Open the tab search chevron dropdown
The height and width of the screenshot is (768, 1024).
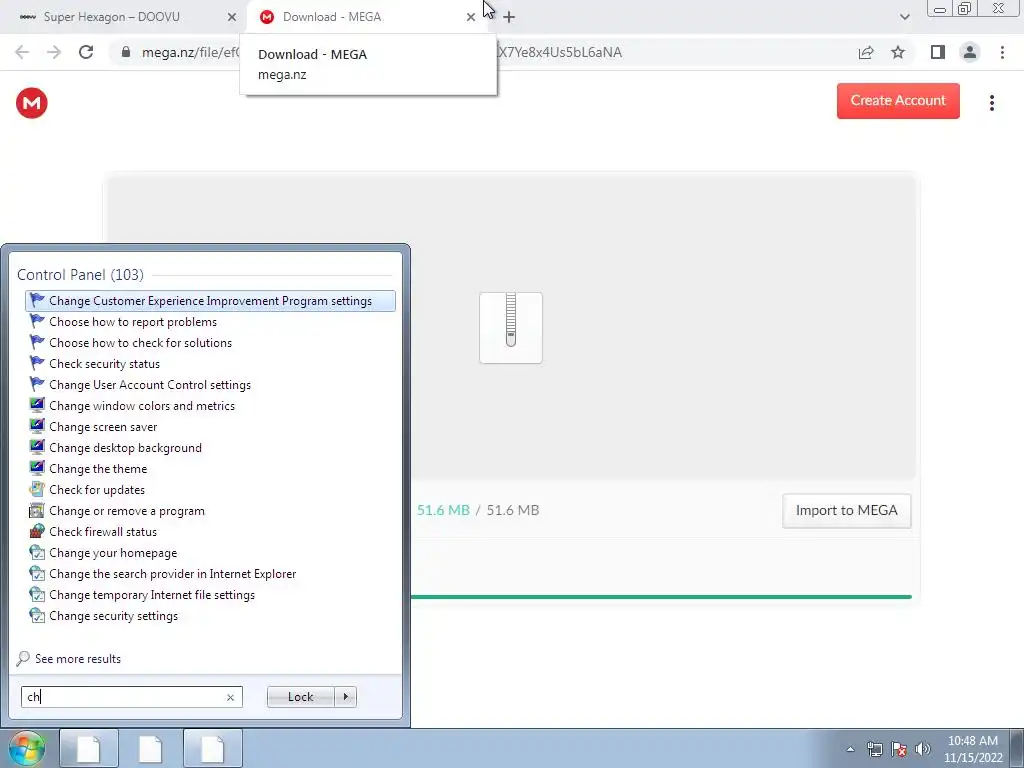pos(904,17)
